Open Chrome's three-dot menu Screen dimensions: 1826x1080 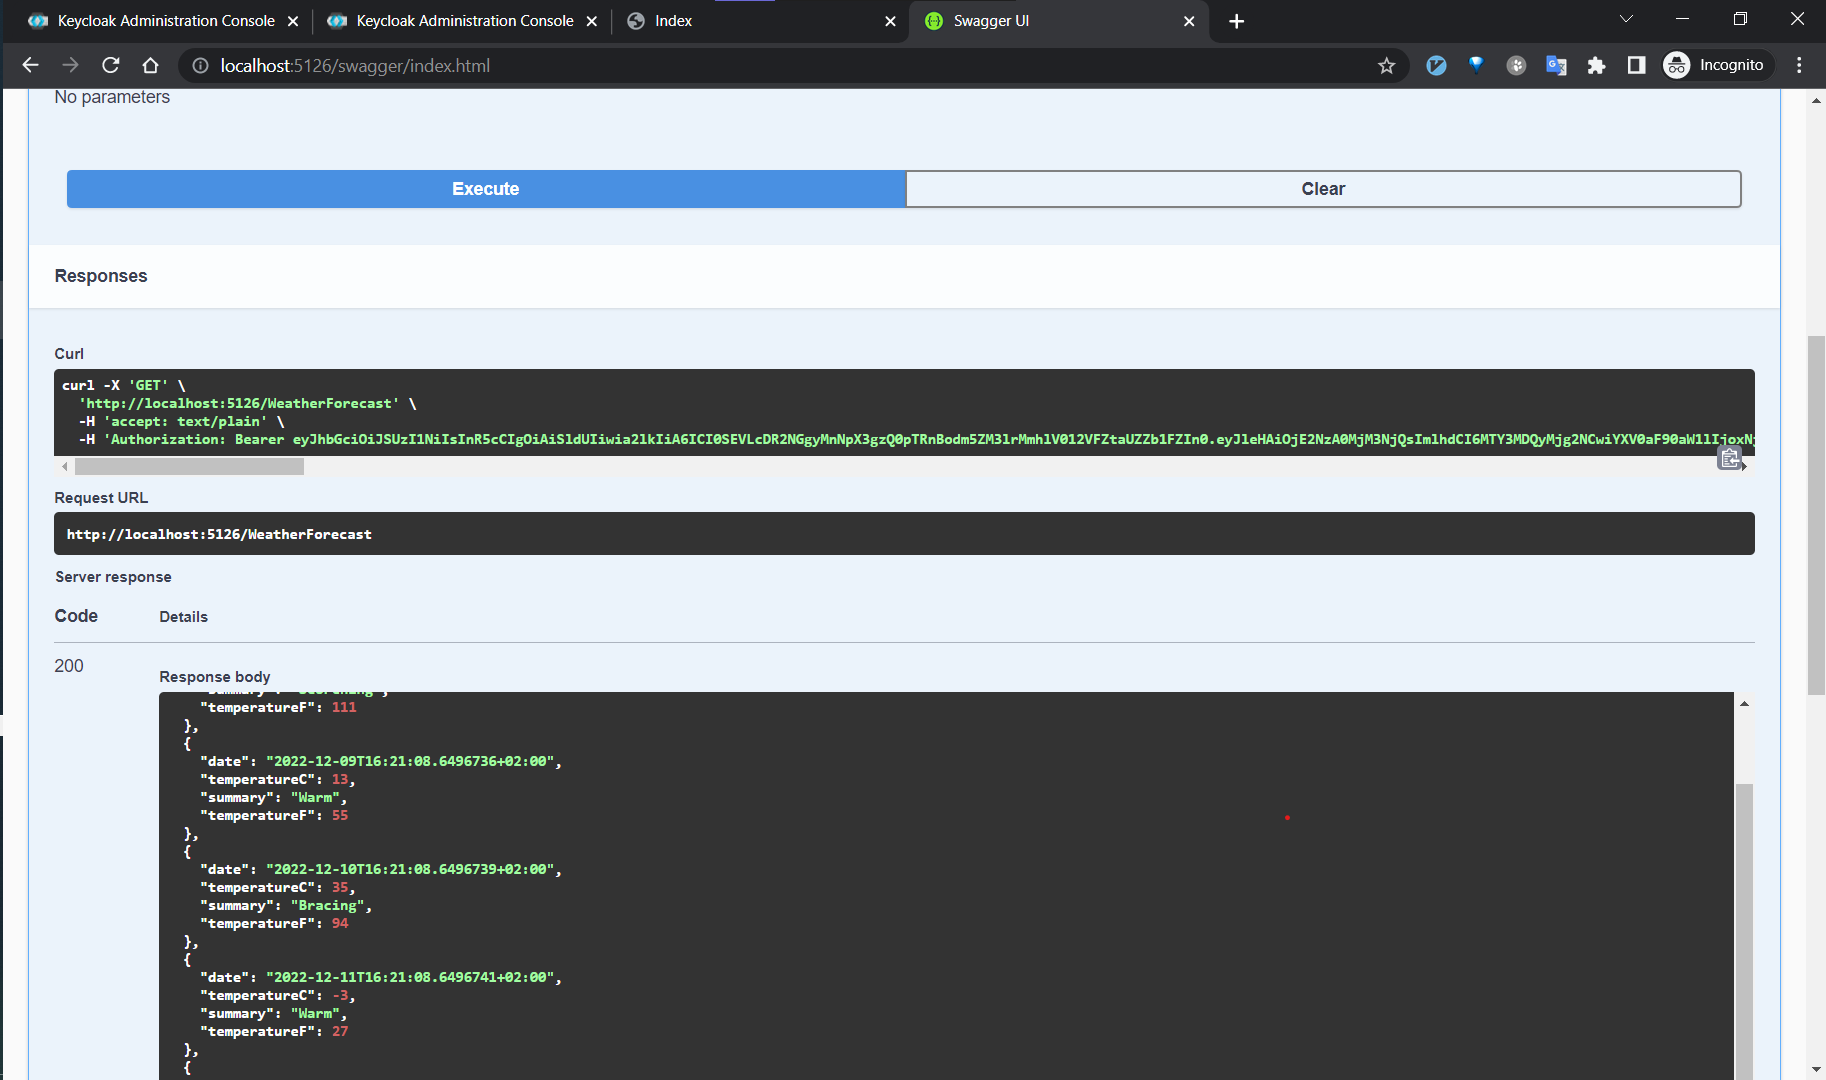tap(1799, 65)
